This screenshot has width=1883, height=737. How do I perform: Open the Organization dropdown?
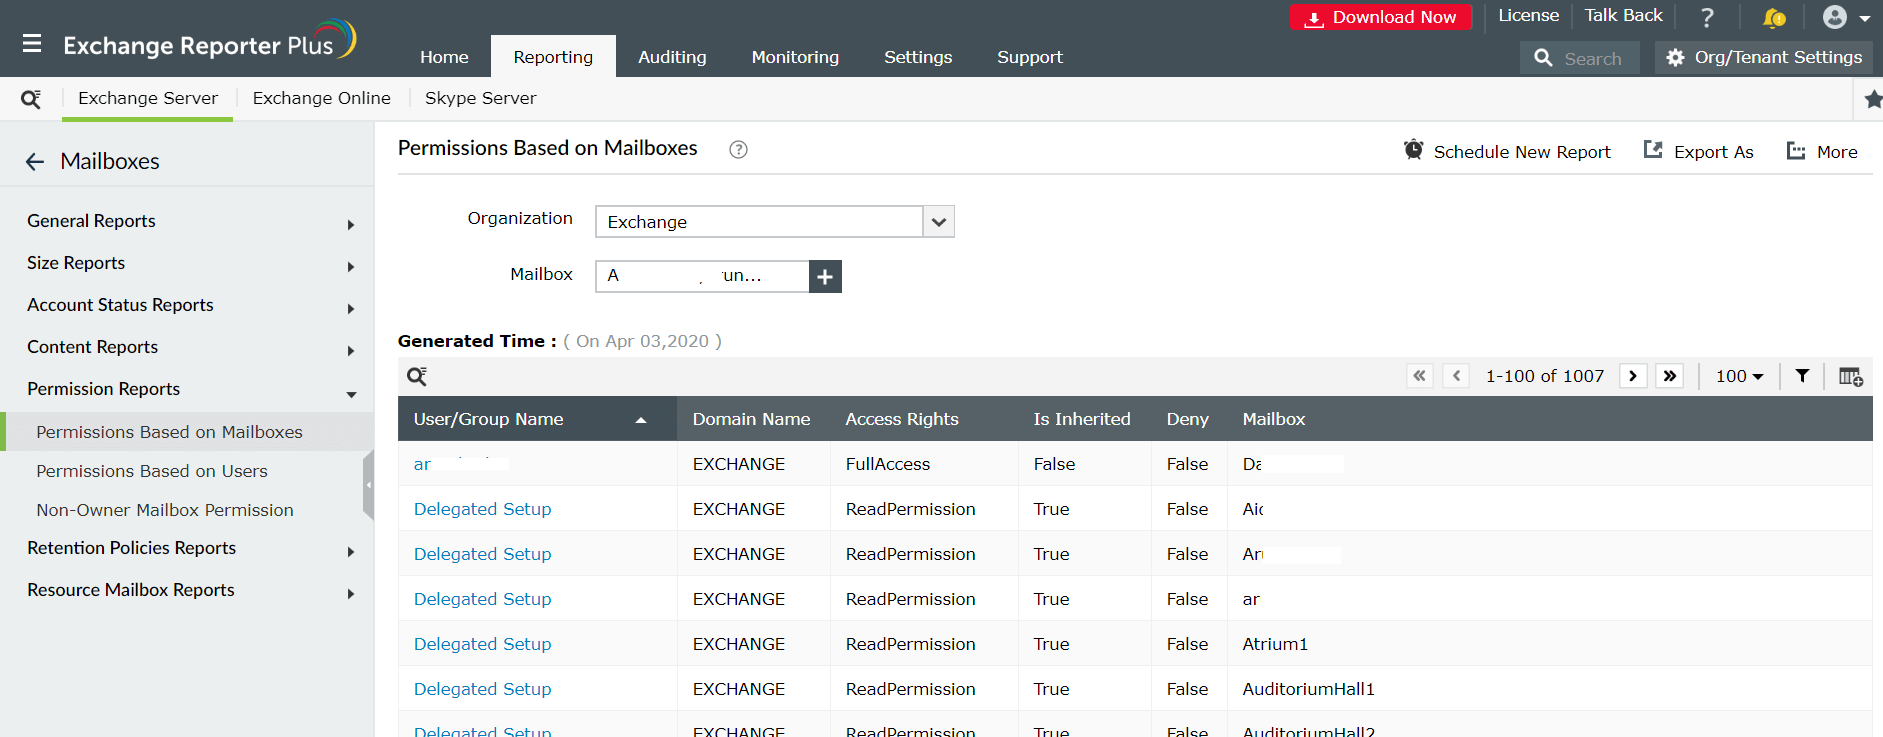click(x=938, y=222)
